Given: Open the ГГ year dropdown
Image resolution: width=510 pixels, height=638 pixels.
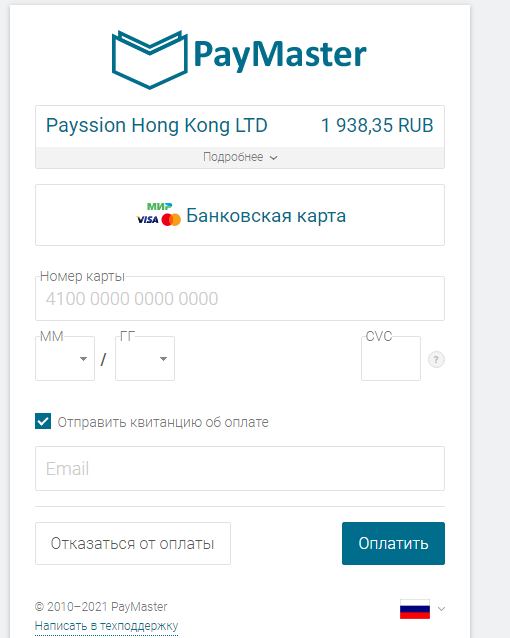Looking at the screenshot, I should [x=145, y=358].
